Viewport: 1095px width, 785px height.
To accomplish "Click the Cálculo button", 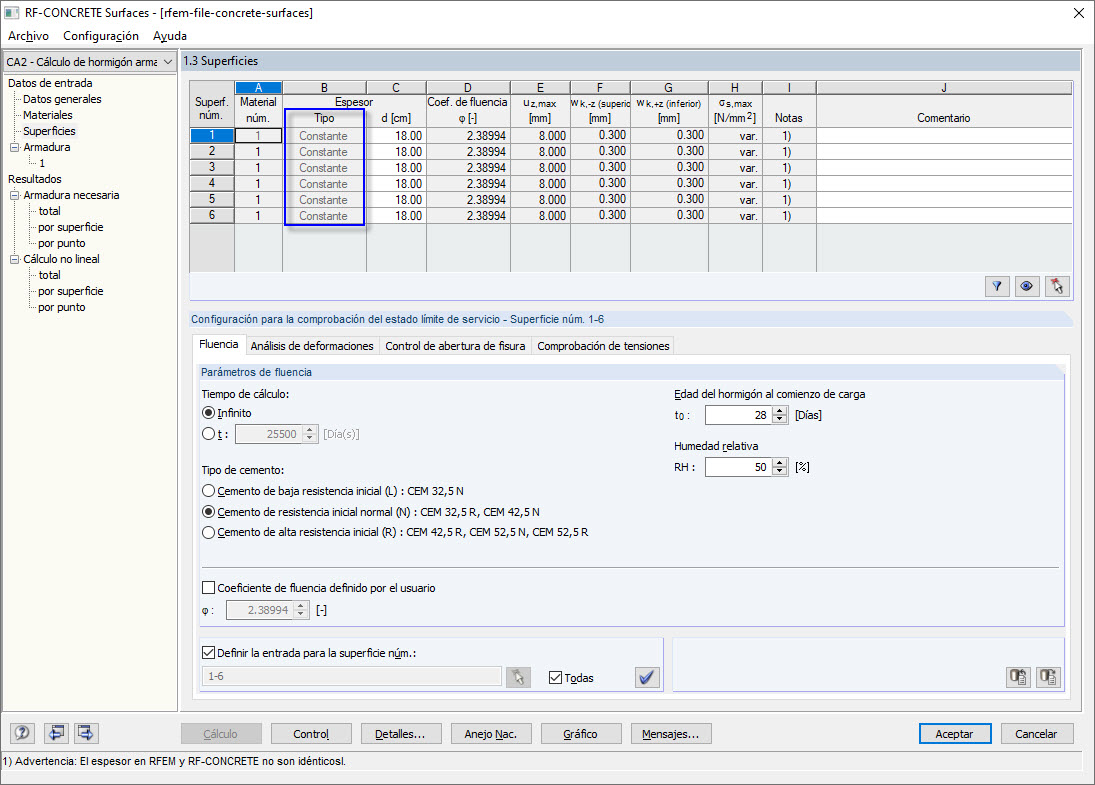I will 221,734.
